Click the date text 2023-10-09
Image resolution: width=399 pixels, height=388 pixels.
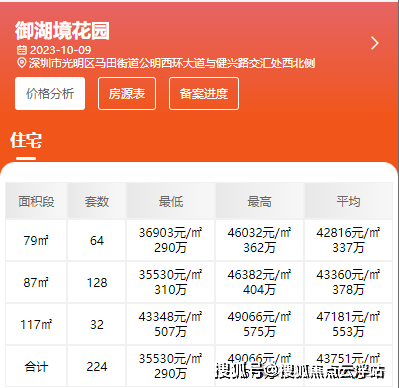60,50
